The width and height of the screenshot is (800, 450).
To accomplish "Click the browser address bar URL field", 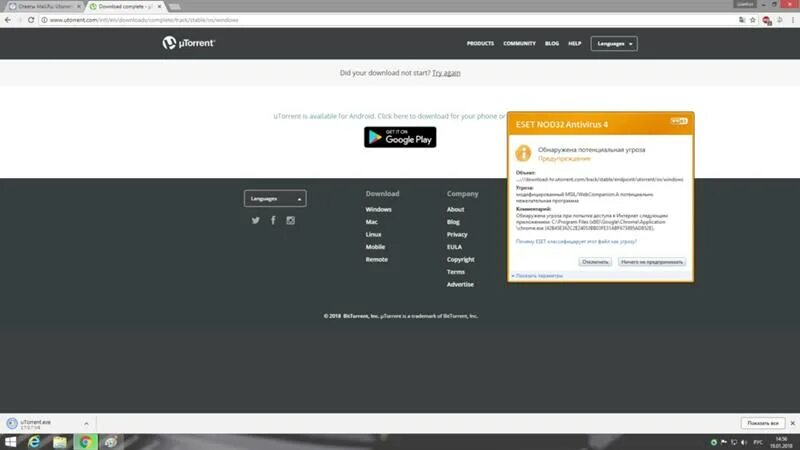I will pos(388,20).
